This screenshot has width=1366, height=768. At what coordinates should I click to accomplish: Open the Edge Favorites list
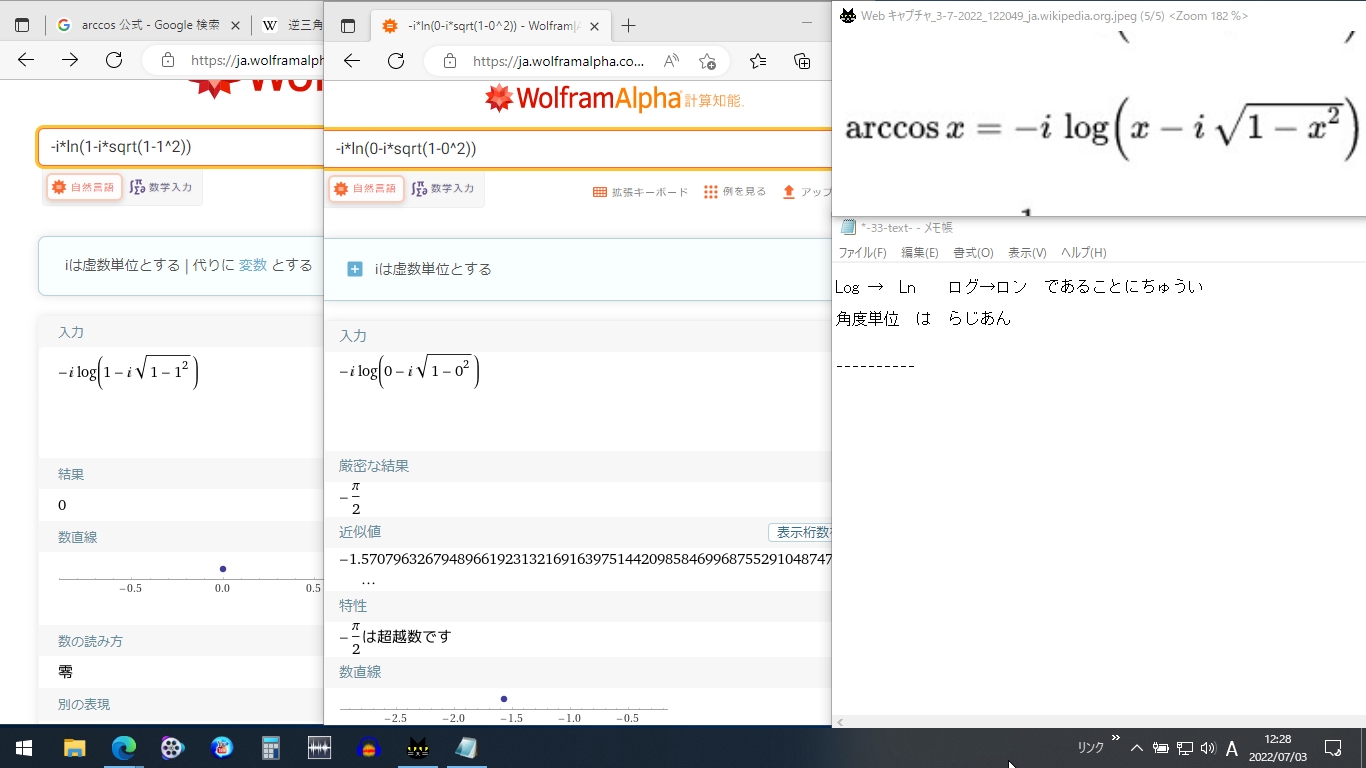tap(757, 61)
